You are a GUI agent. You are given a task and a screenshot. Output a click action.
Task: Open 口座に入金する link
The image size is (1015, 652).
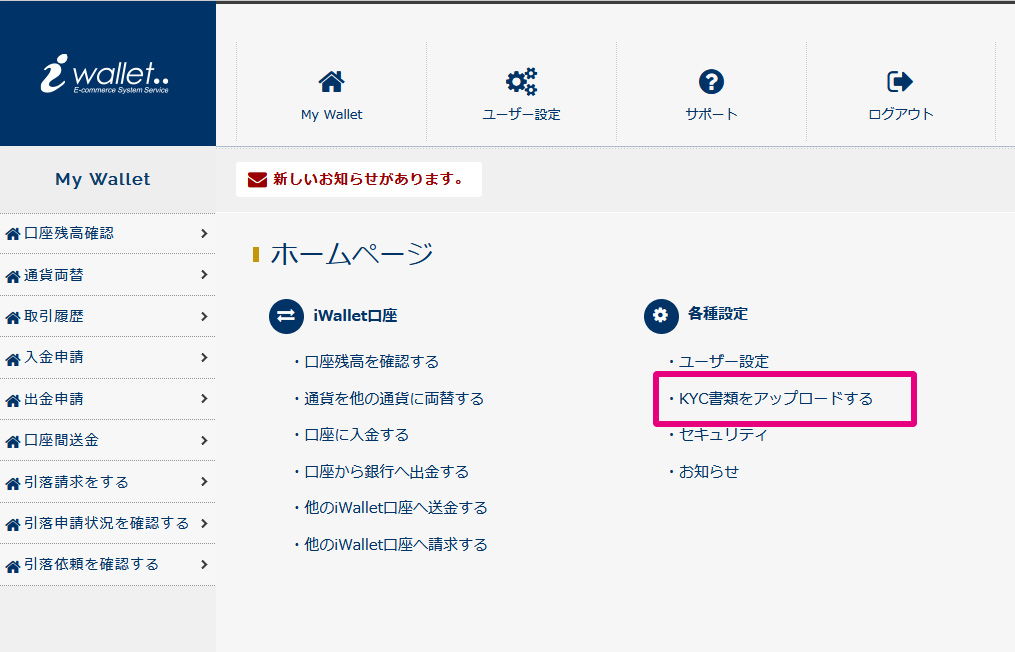click(357, 434)
